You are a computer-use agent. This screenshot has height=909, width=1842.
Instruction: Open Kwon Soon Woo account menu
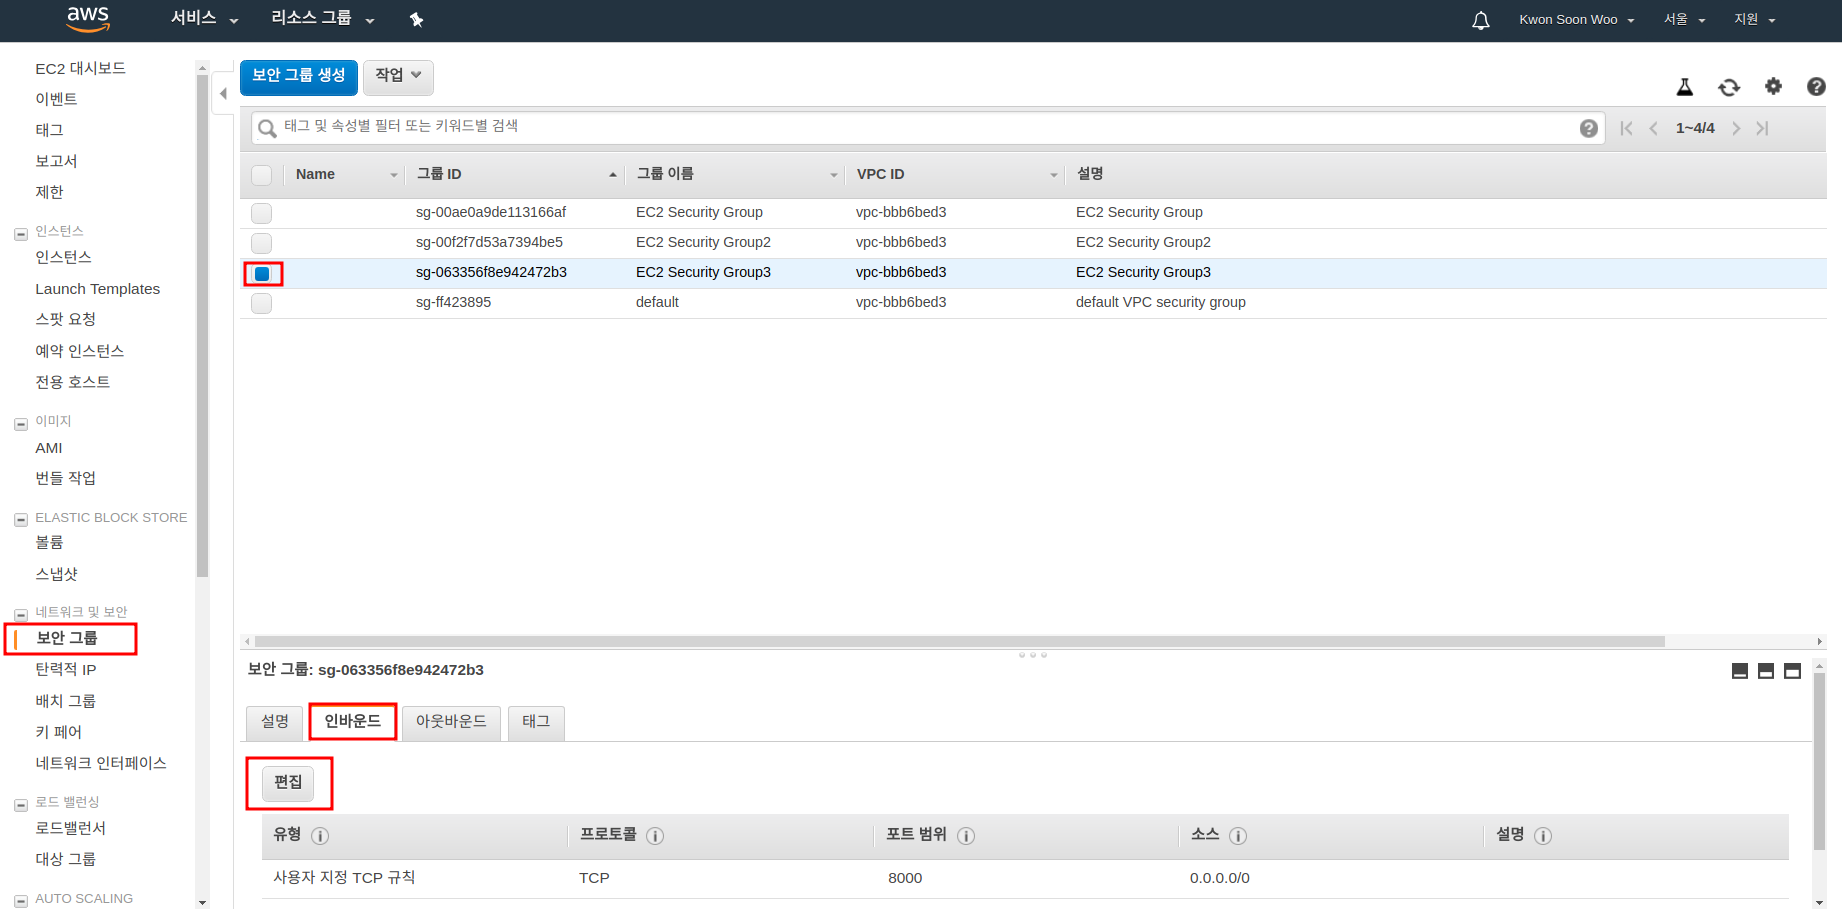[x=1577, y=20]
